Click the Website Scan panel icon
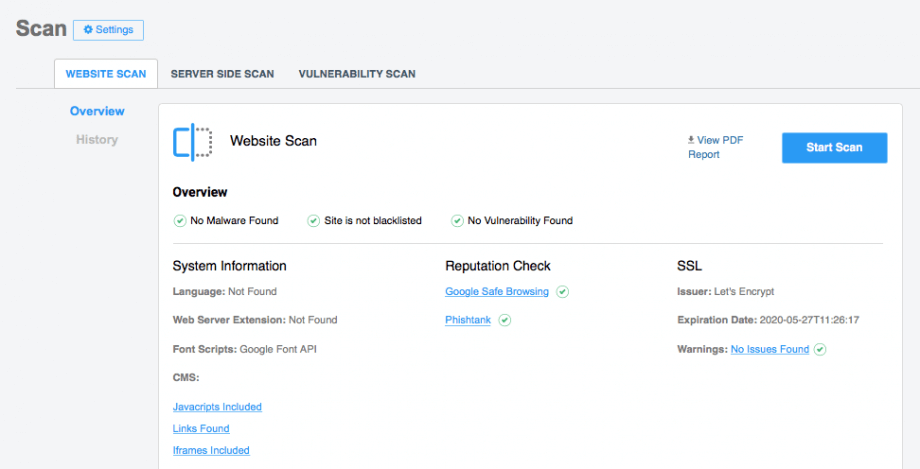This screenshot has height=469, width=920. pos(192,141)
